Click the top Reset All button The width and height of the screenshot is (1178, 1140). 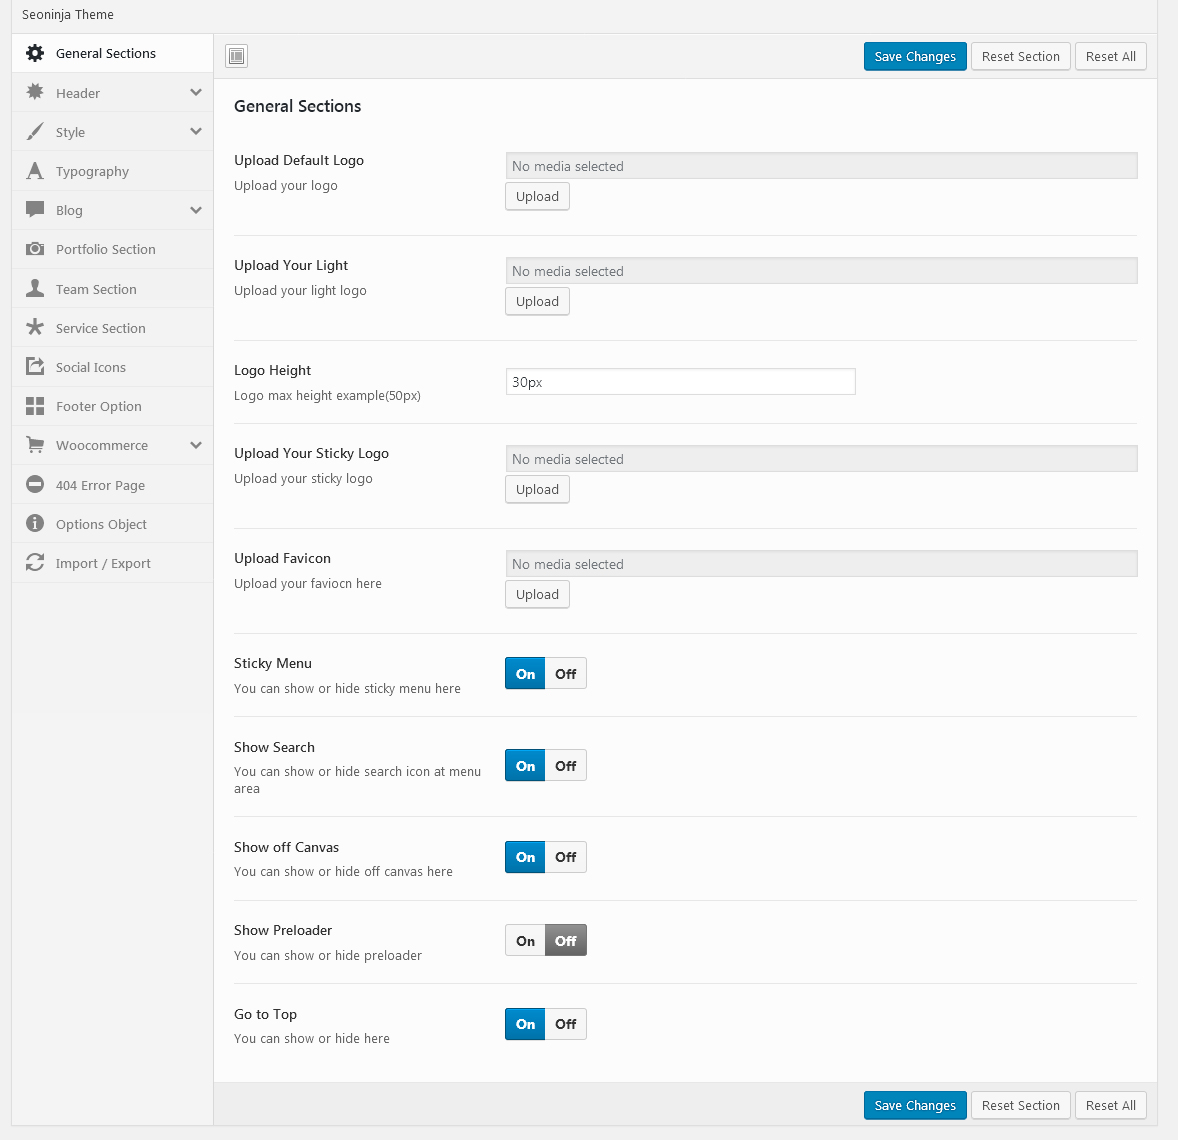[1110, 56]
